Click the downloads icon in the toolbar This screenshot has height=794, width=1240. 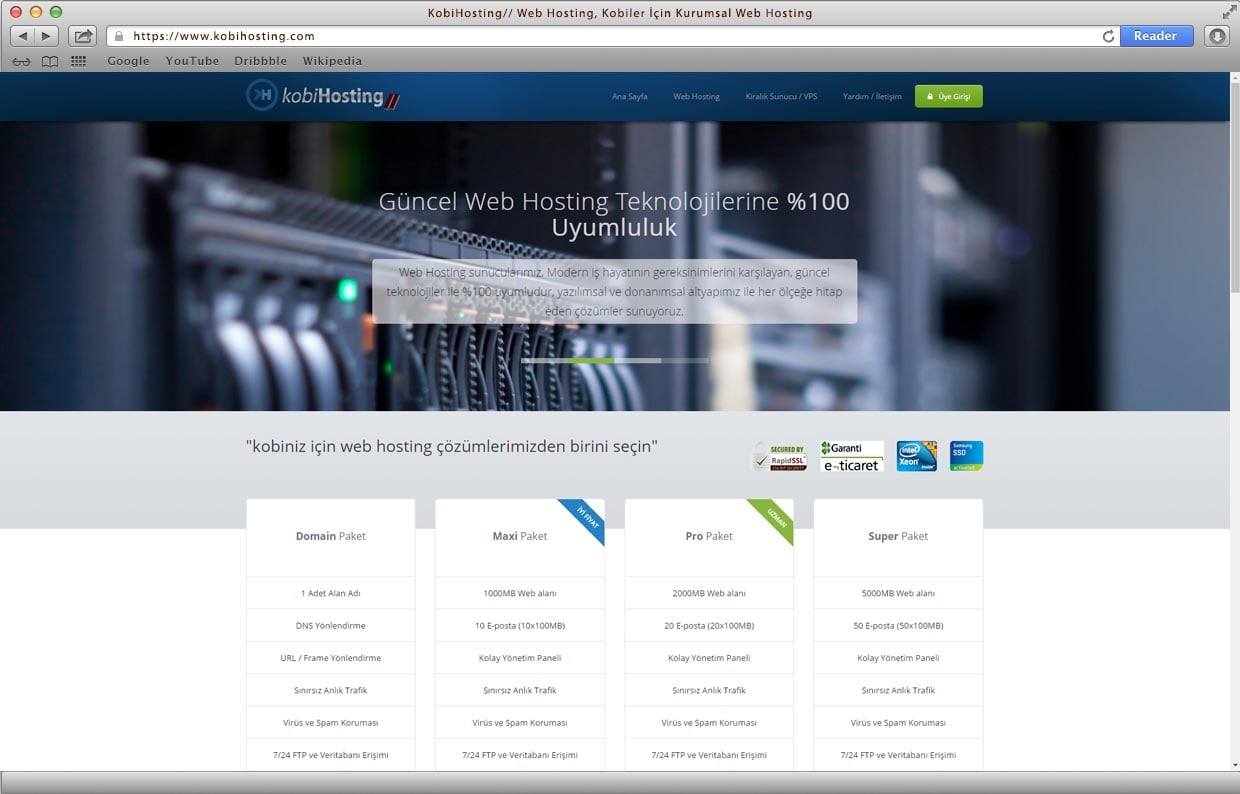point(1216,35)
